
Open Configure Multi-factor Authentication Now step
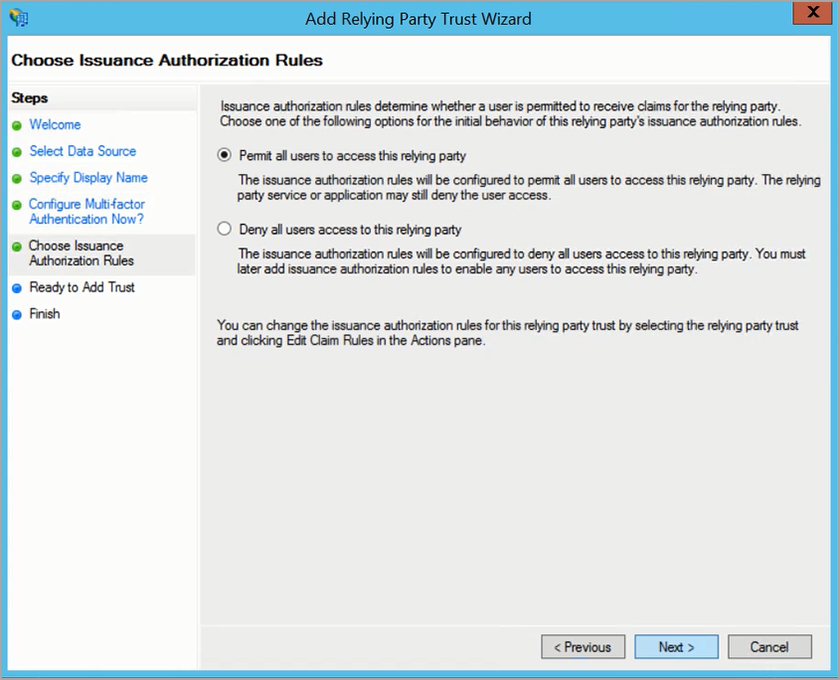(86, 211)
